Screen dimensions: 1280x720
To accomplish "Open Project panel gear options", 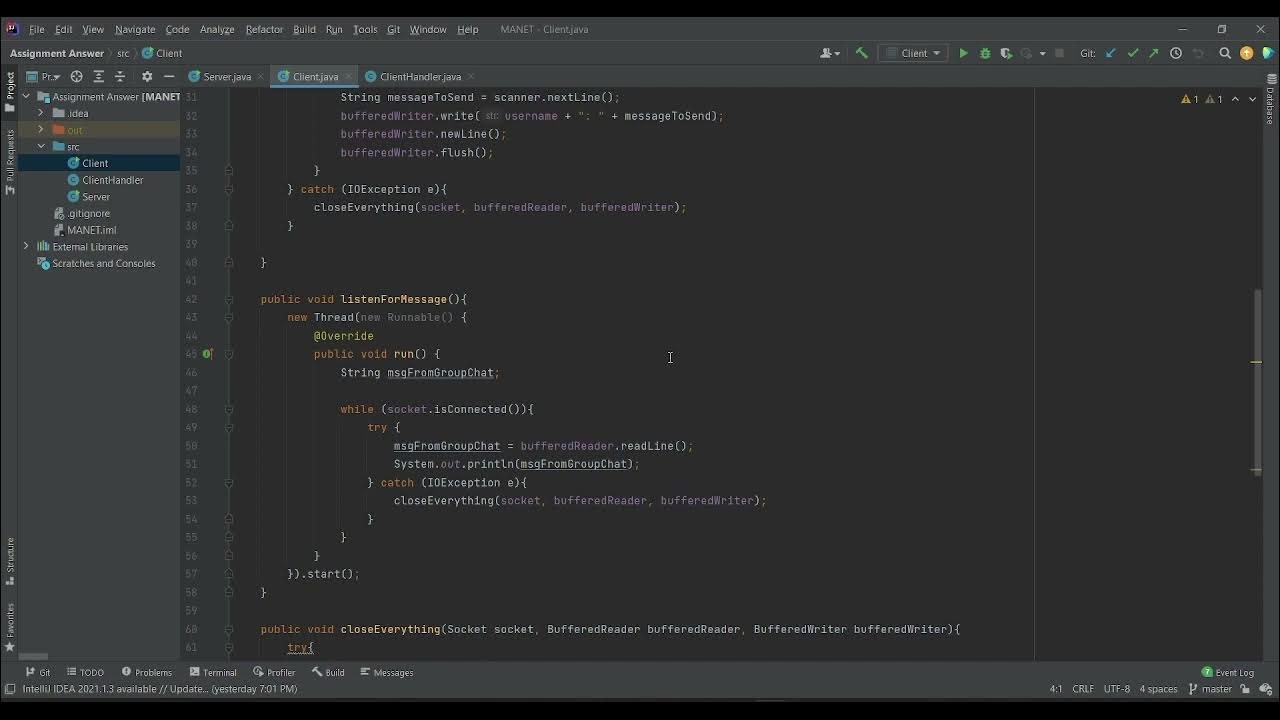I will (147, 76).
